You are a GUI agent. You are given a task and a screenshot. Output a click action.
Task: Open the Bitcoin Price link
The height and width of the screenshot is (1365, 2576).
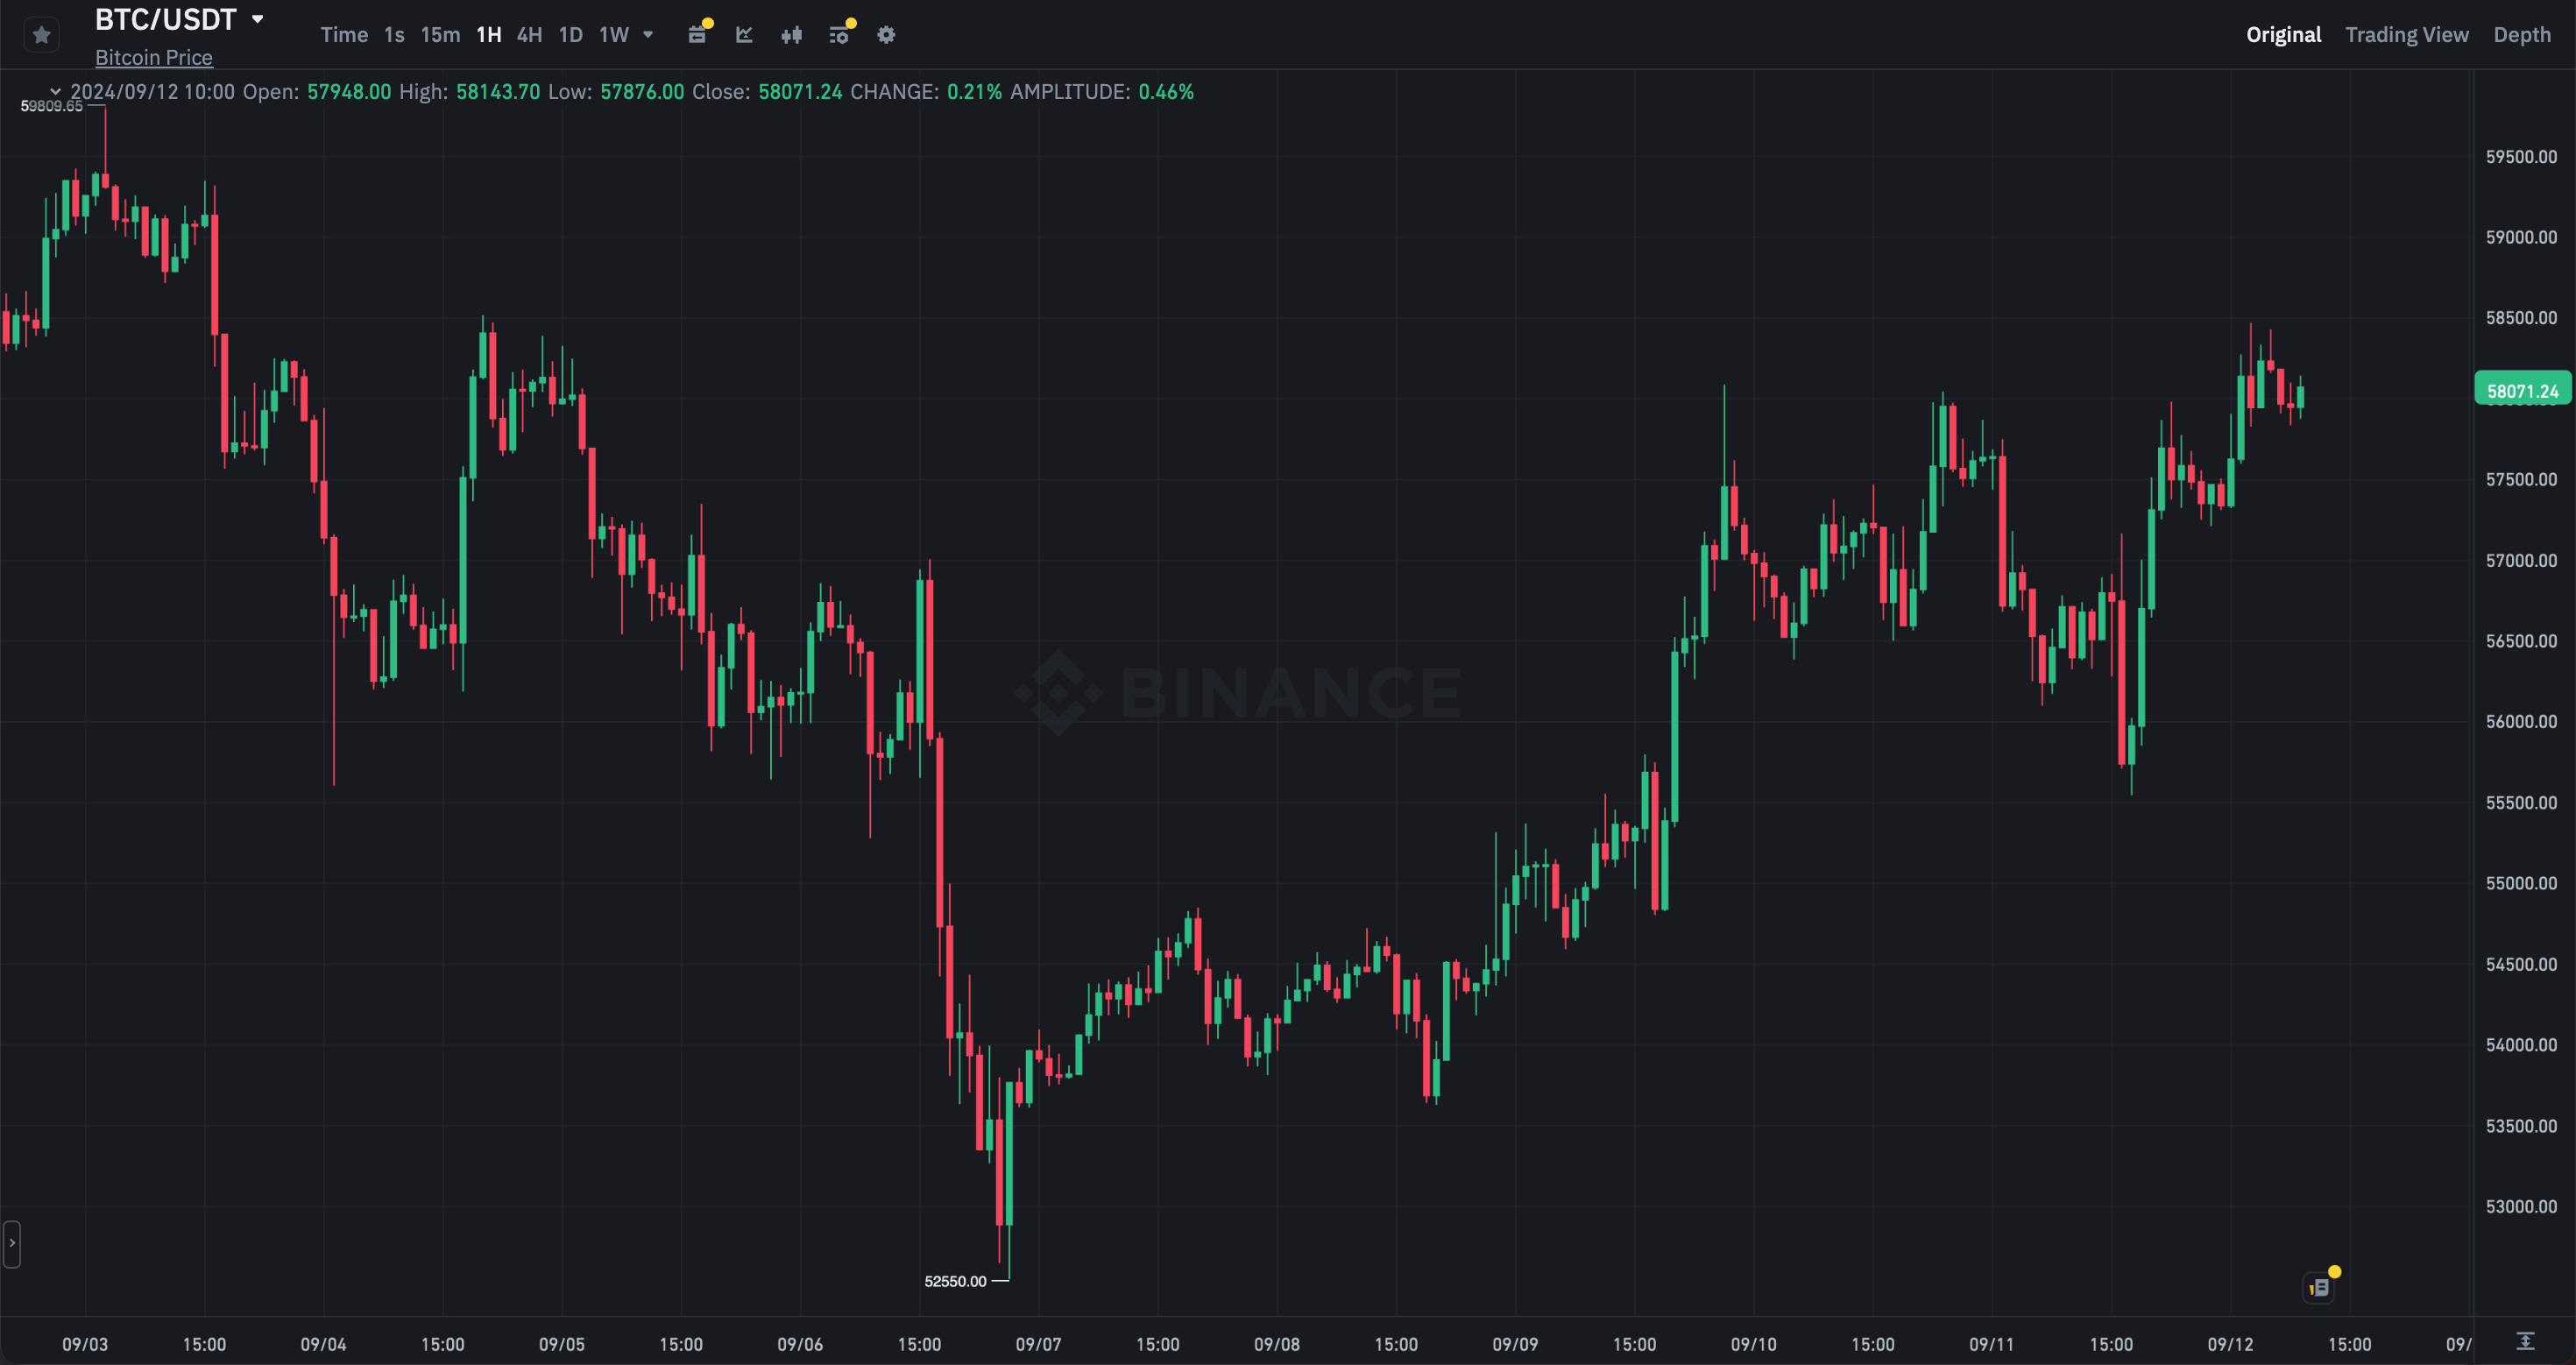click(x=154, y=57)
